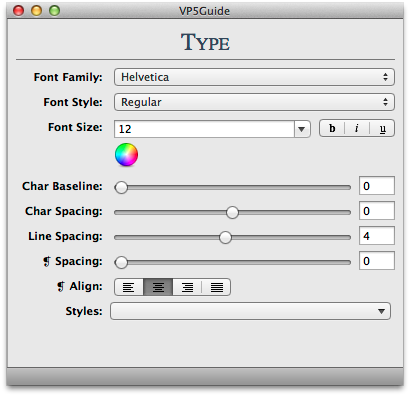Click the Char Spacing value field
This screenshot has width=410, height=396.
(377, 211)
